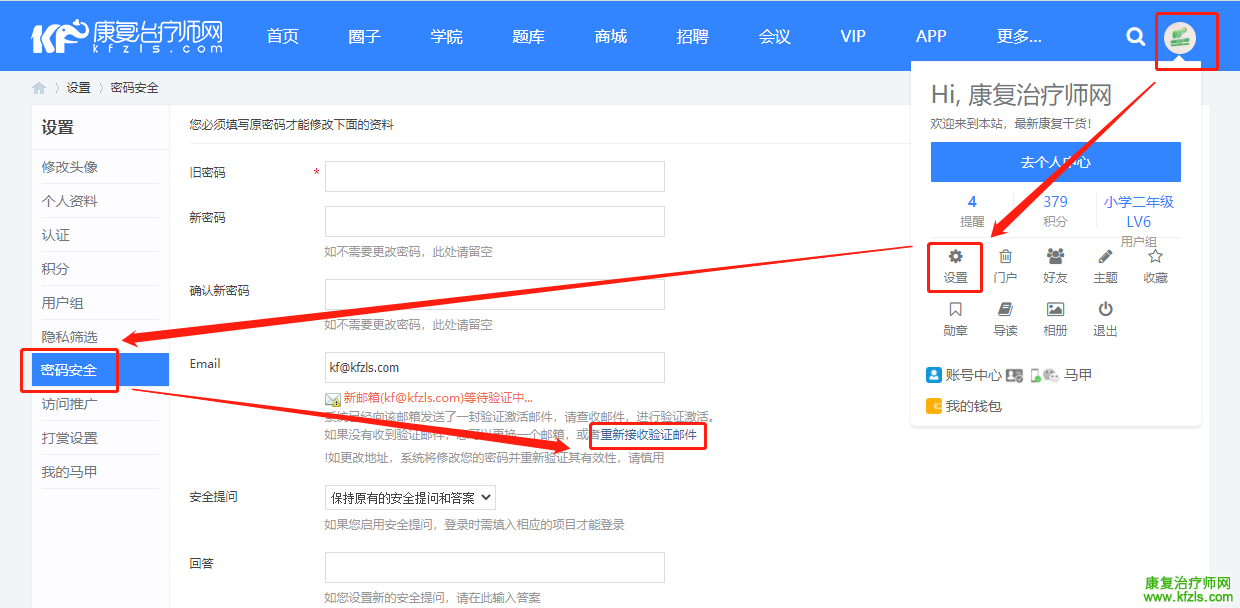Image resolution: width=1240 pixels, height=608 pixels.
Task: Click the home icon in breadcrumb
Action: 39,88
